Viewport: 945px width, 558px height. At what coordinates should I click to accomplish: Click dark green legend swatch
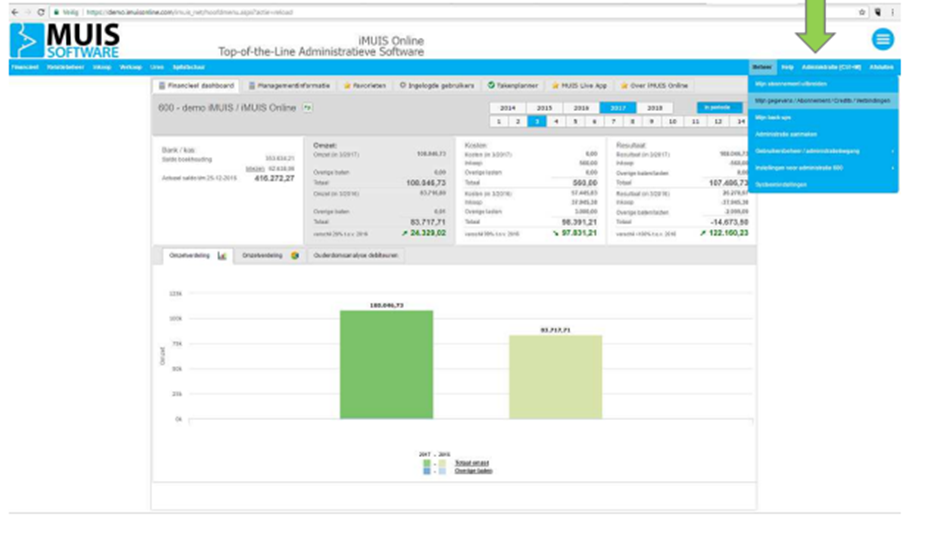tap(427, 463)
